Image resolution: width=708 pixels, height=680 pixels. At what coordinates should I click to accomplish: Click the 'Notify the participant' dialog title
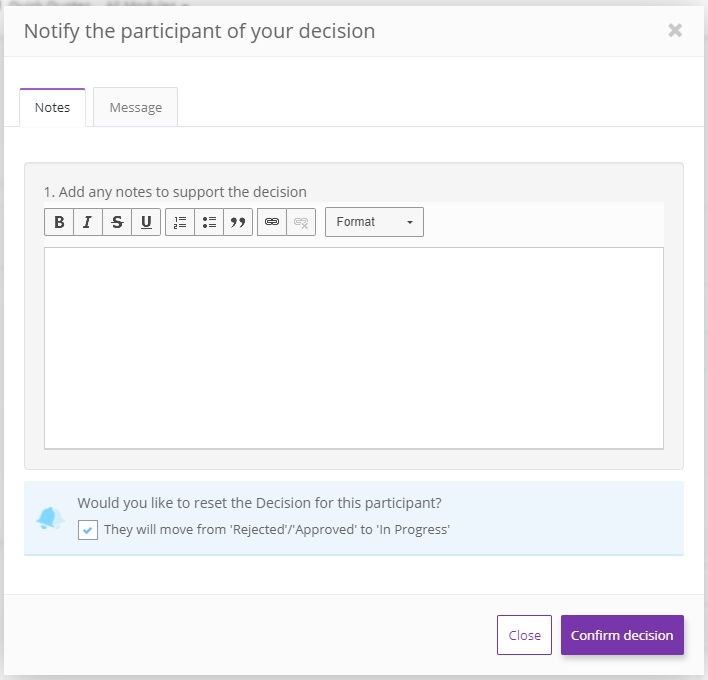click(x=199, y=31)
